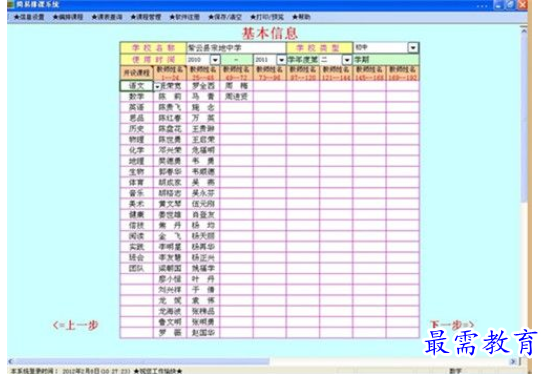This screenshot has height=374, width=546.
Task: Open the ★编排课程 menu
Action: coord(68,17)
